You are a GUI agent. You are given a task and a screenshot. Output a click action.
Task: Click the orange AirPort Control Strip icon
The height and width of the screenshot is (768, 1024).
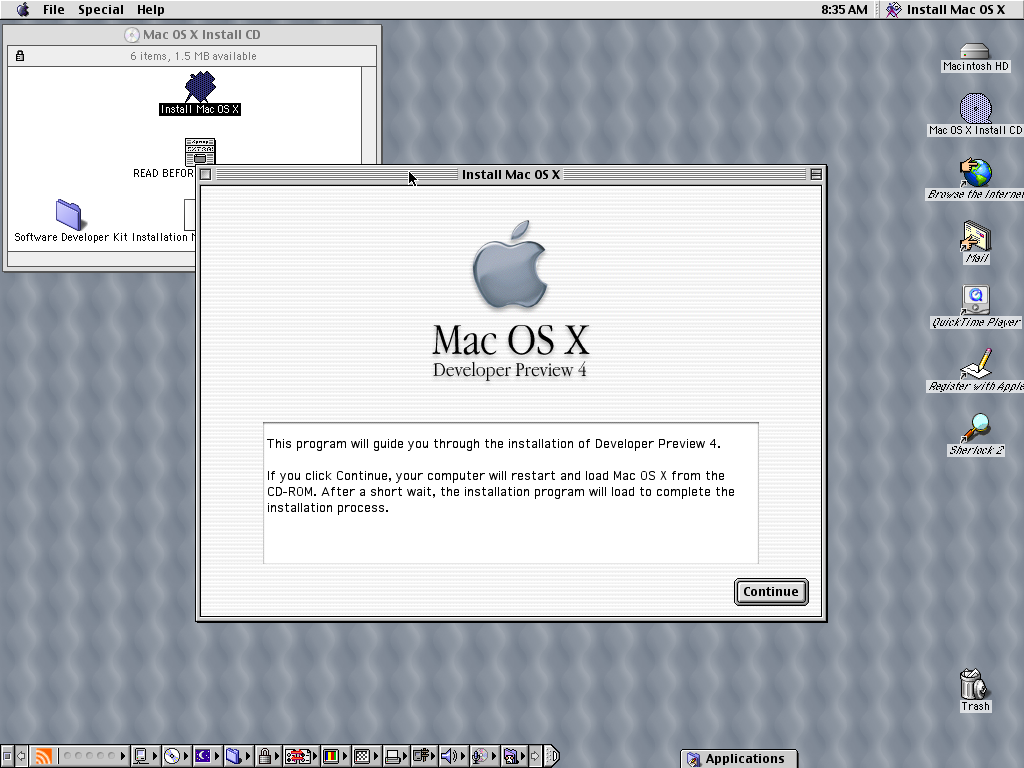pyautogui.click(x=43, y=756)
